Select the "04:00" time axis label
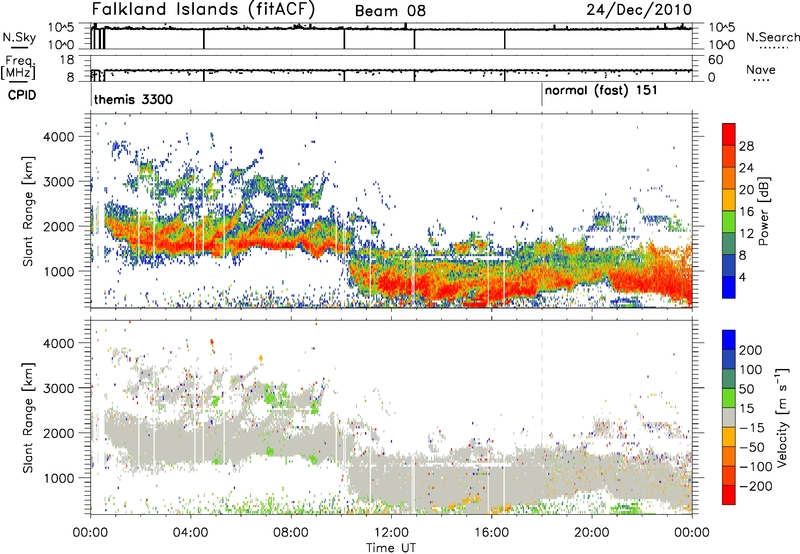 191,533
